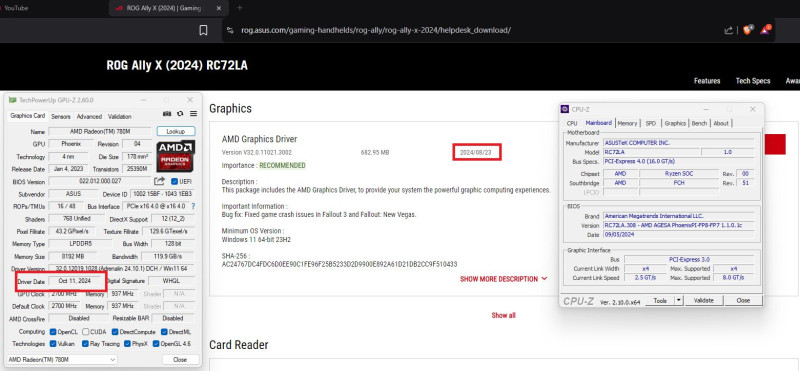The height and width of the screenshot is (371, 800).
Task: Toggle the OpenCL checkbox
Action: pos(53,332)
